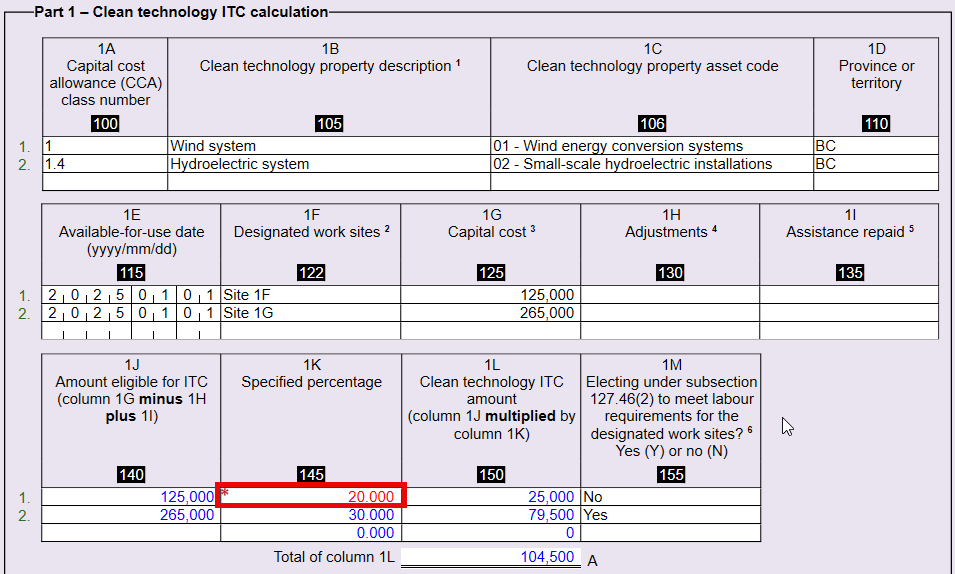Click the overridden specified percentage 20.000
Screen dimensions: 955x574
click(x=311, y=495)
